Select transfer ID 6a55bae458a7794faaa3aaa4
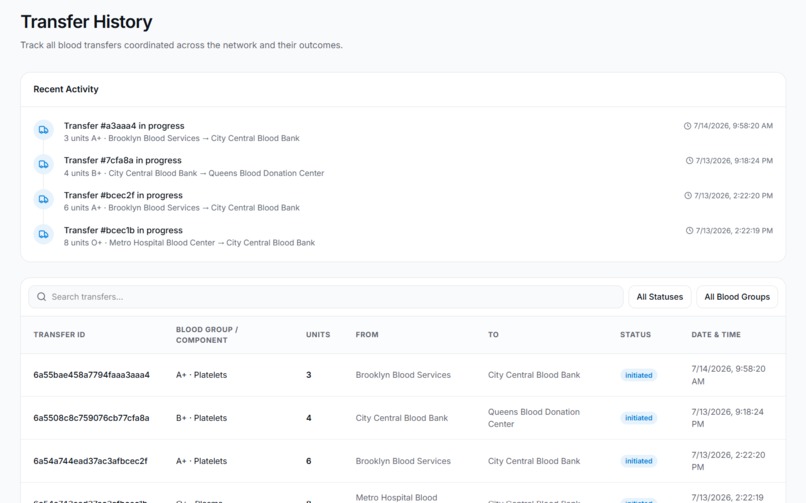Image resolution: width=806 pixels, height=503 pixels. 91,375
